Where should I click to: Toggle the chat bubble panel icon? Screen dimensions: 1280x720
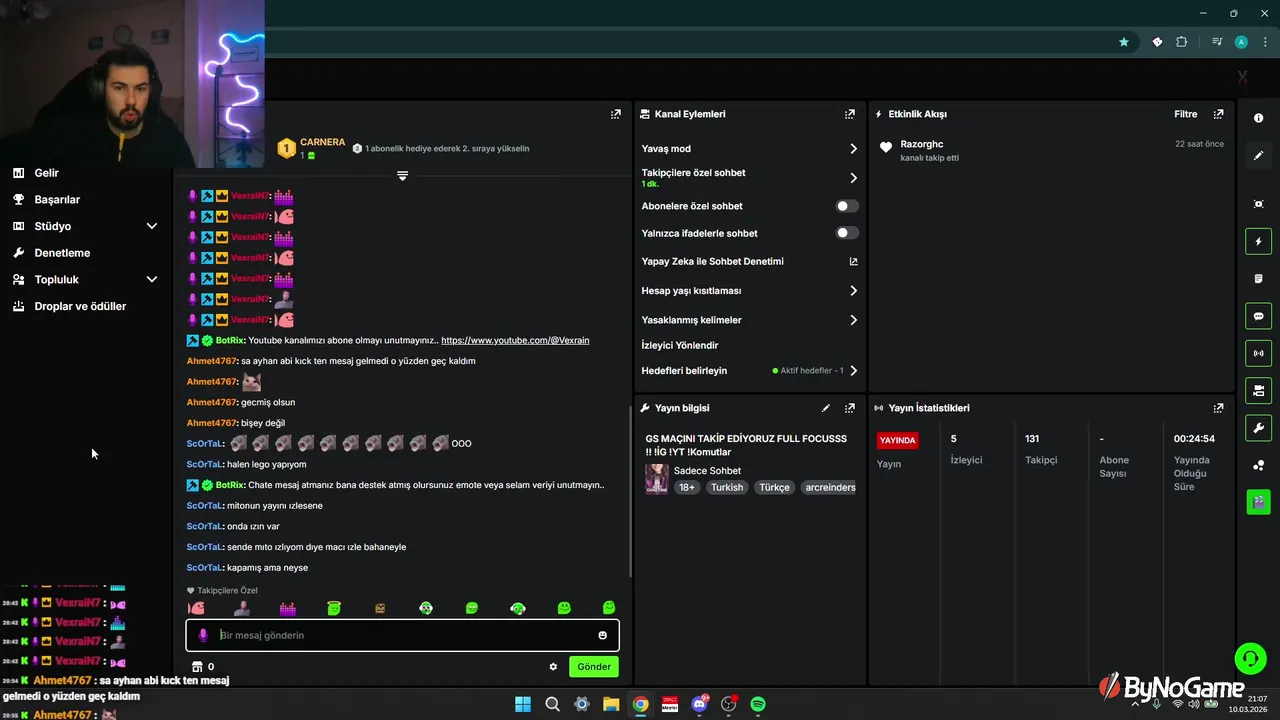click(x=1258, y=316)
